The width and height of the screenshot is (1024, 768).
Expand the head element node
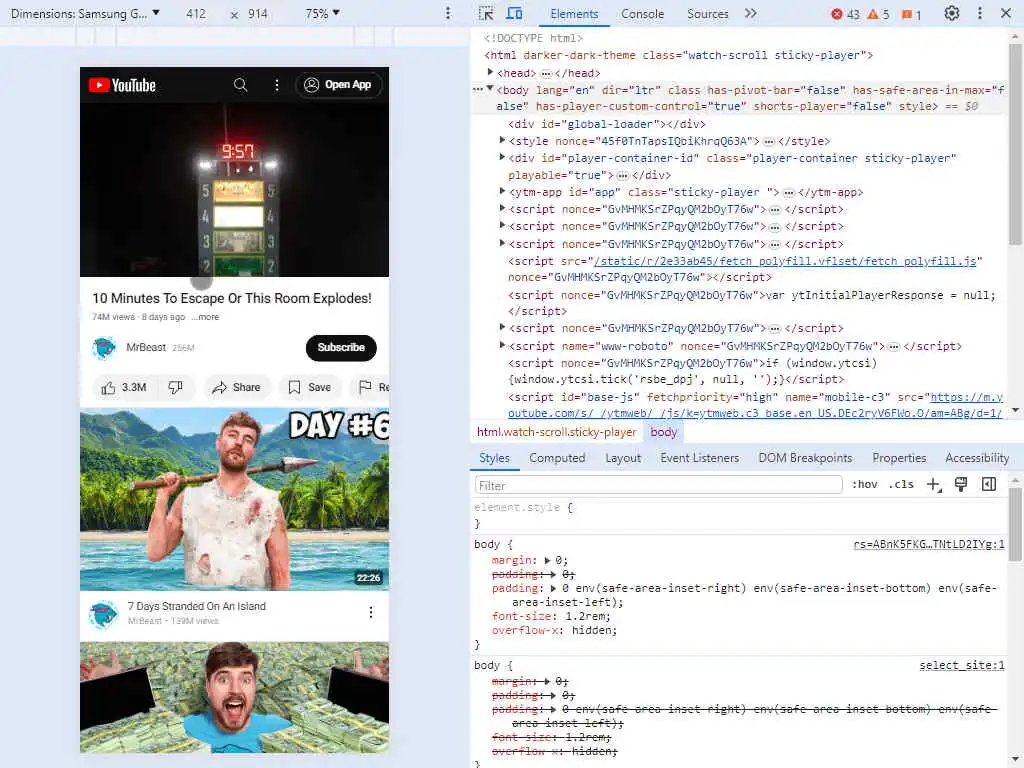pos(490,72)
